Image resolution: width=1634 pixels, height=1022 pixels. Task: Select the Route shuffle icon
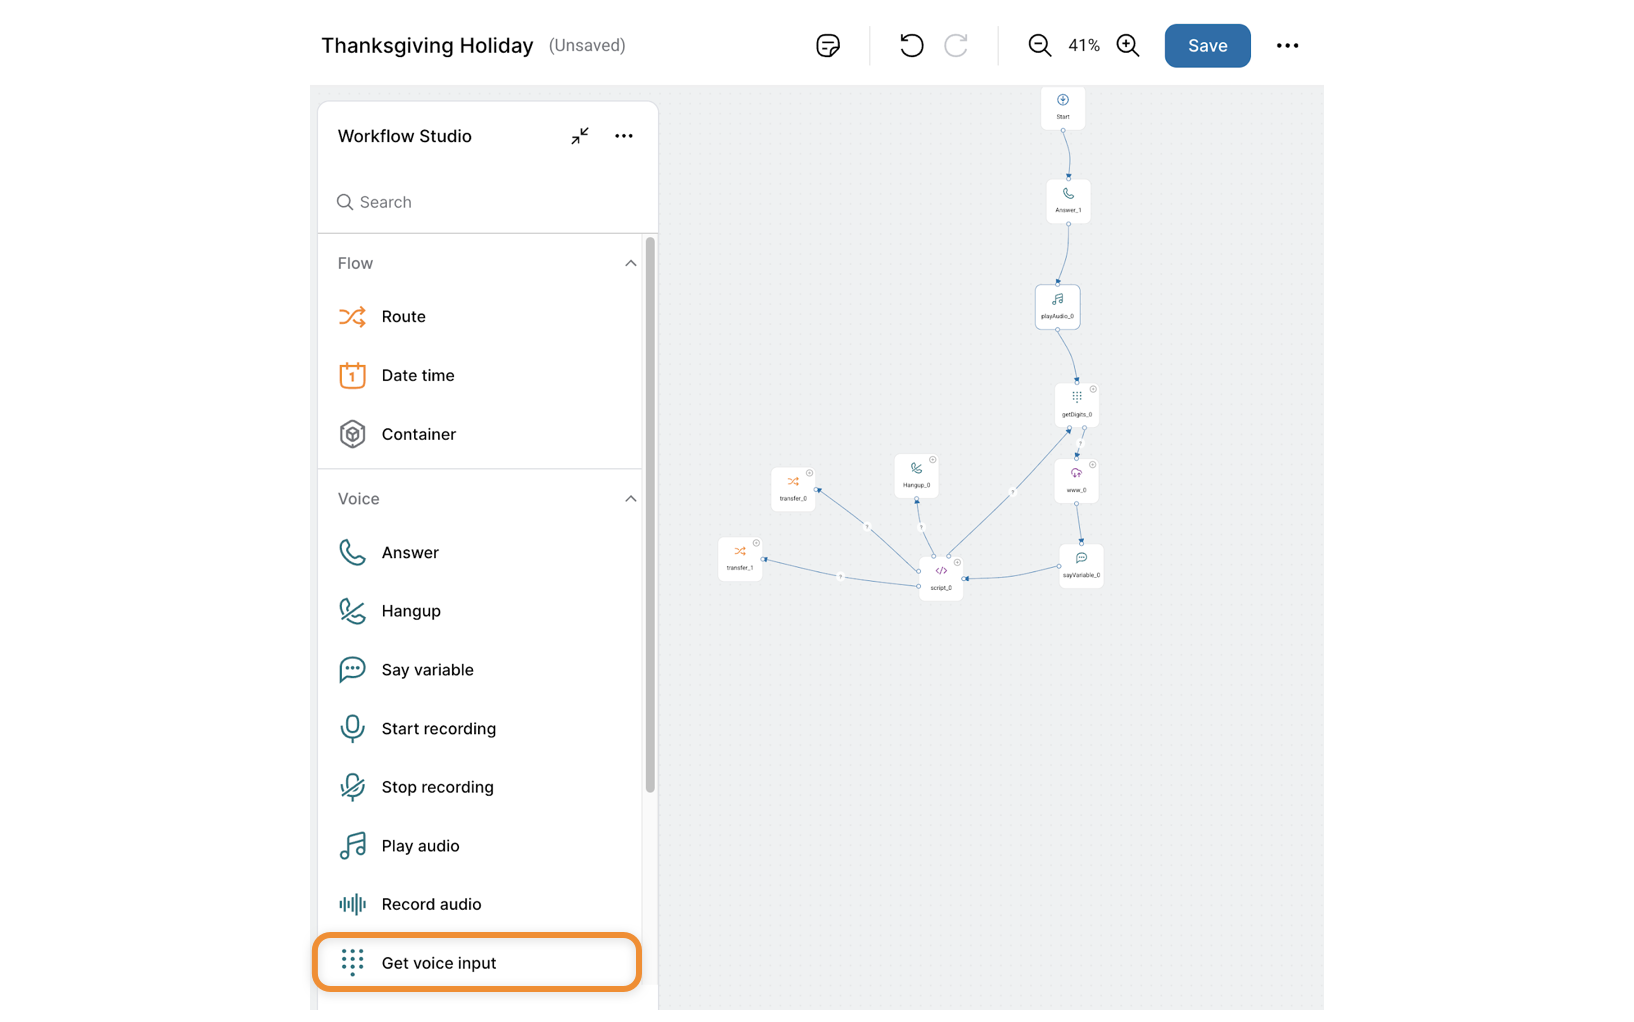click(x=352, y=317)
